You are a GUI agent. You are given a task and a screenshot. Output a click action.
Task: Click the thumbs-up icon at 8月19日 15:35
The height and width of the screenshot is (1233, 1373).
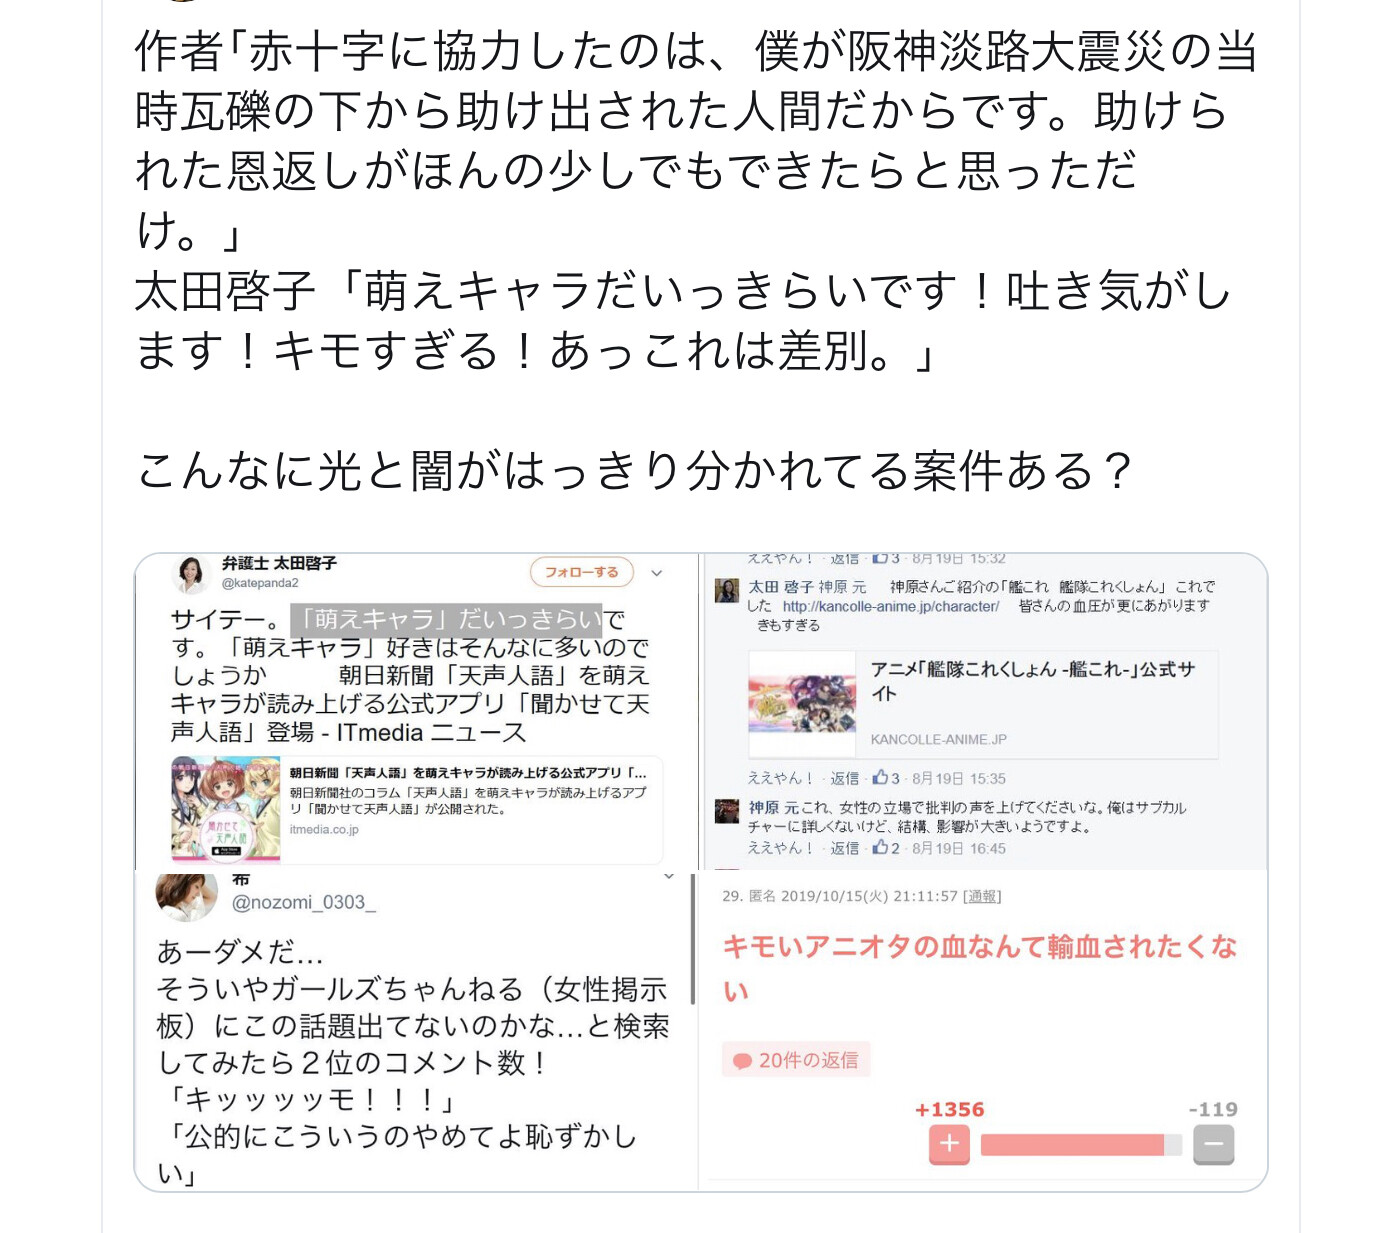(x=880, y=777)
